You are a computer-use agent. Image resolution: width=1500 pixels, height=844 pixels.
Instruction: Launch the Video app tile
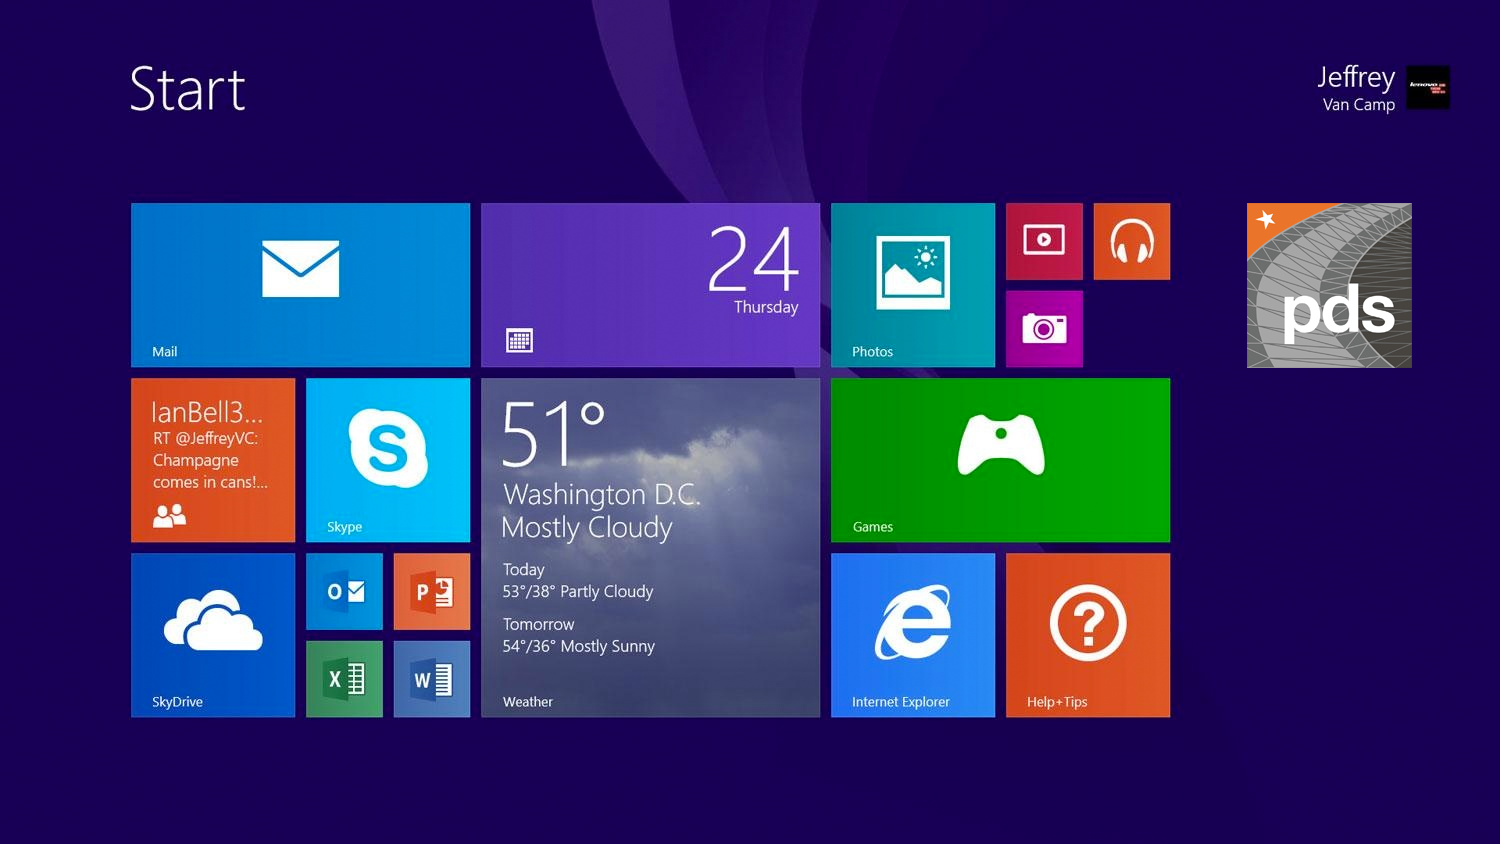click(1044, 241)
